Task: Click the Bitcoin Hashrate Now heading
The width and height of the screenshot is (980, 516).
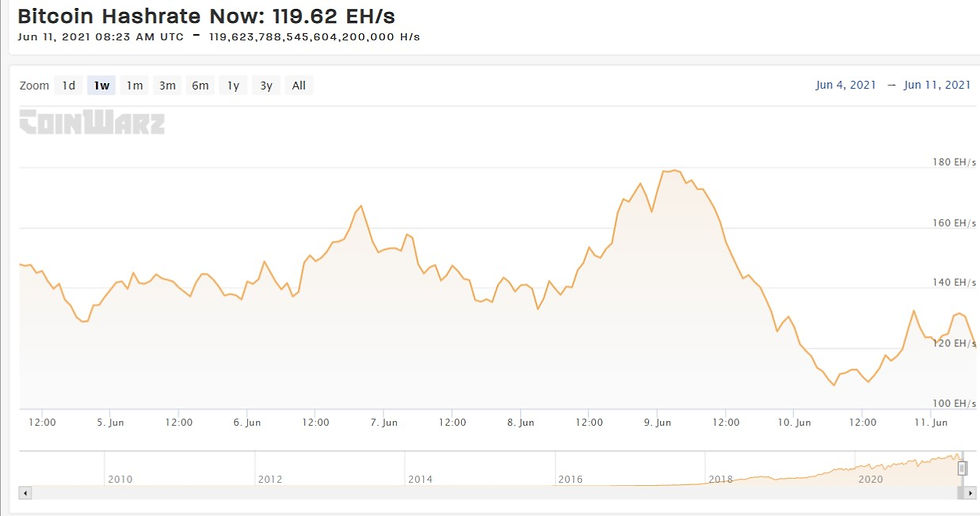Action: click(x=206, y=16)
